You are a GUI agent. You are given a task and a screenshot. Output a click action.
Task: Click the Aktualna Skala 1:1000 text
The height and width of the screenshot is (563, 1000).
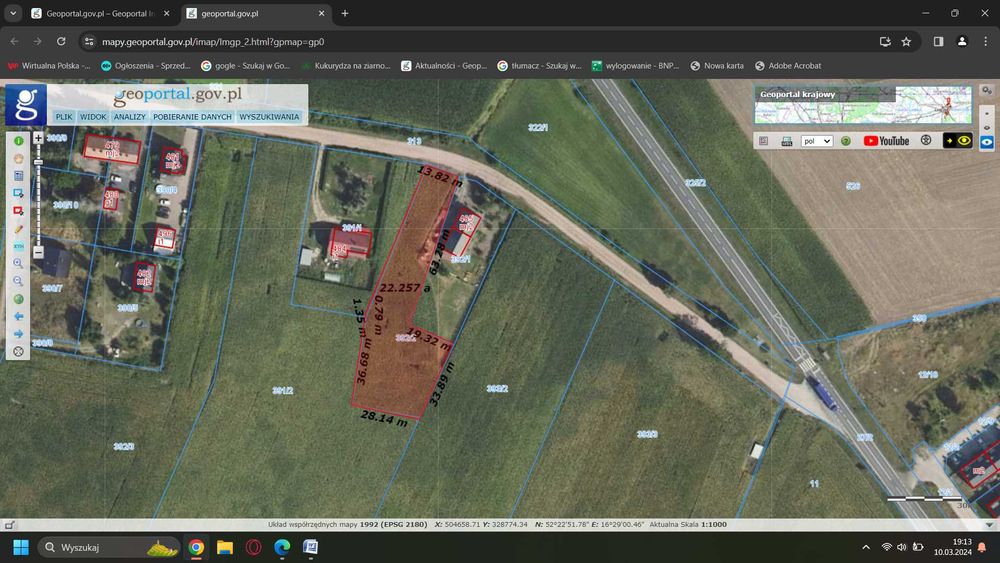(688, 524)
